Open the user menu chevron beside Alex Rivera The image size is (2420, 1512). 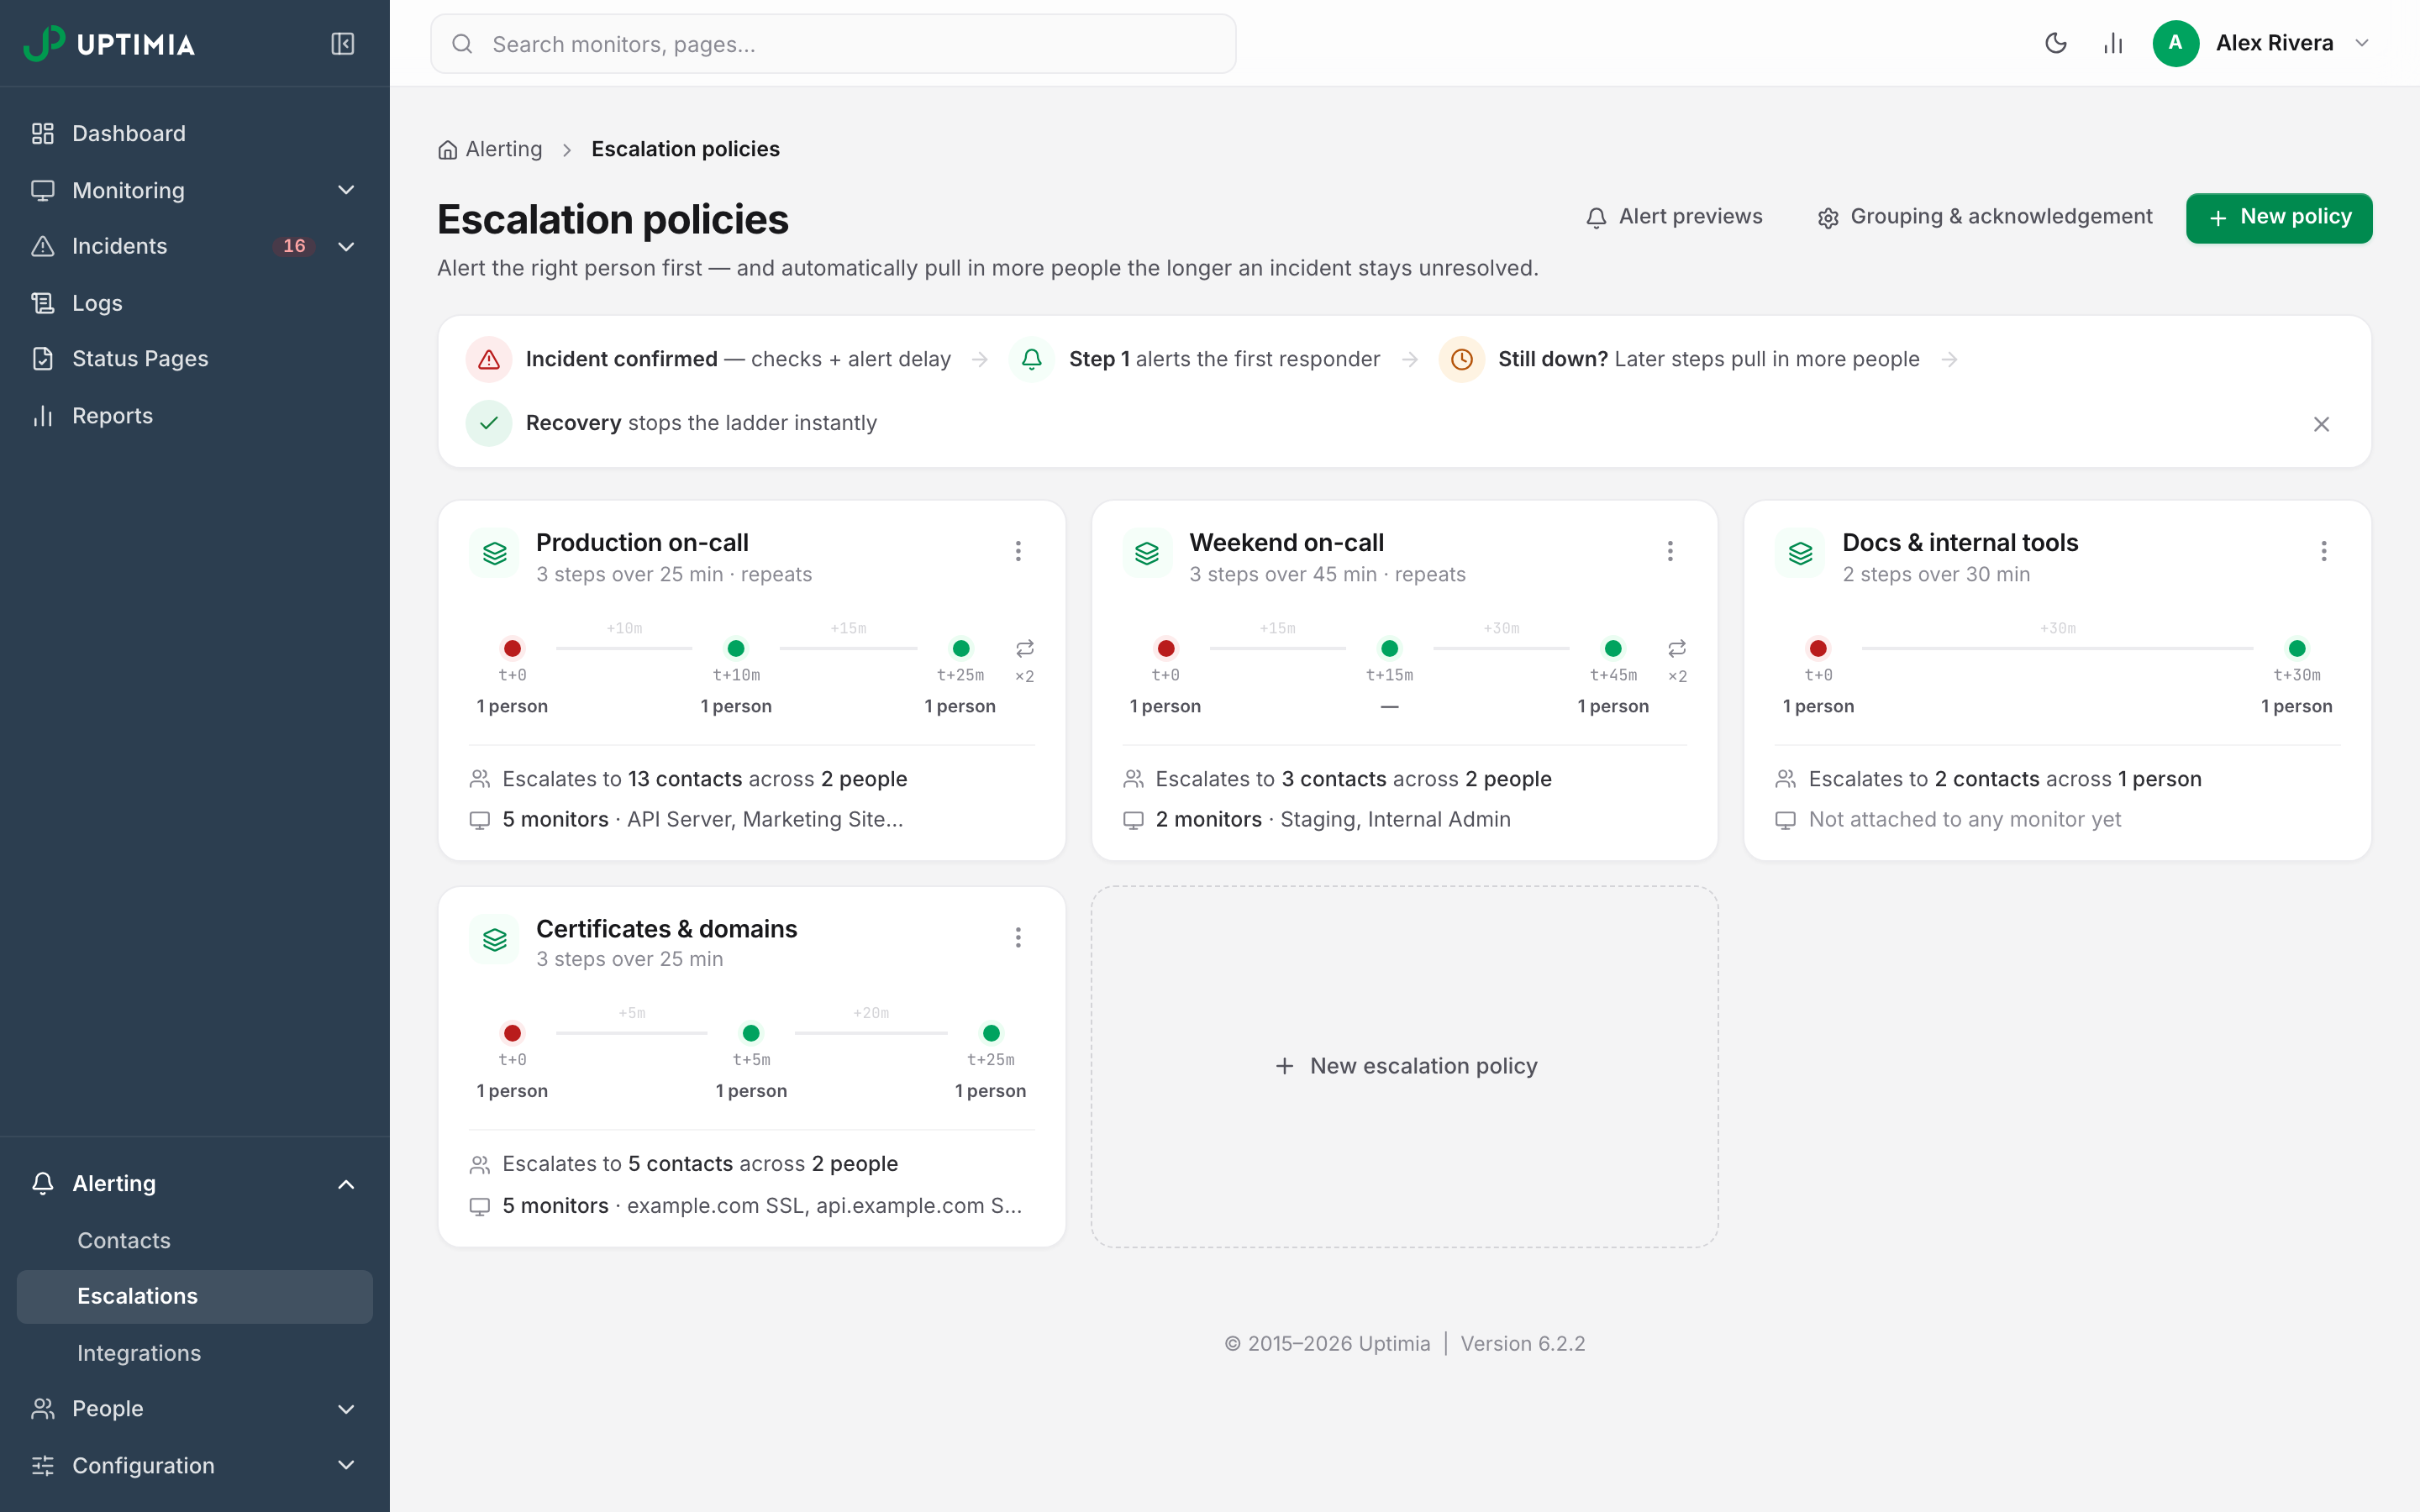coord(2362,43)
